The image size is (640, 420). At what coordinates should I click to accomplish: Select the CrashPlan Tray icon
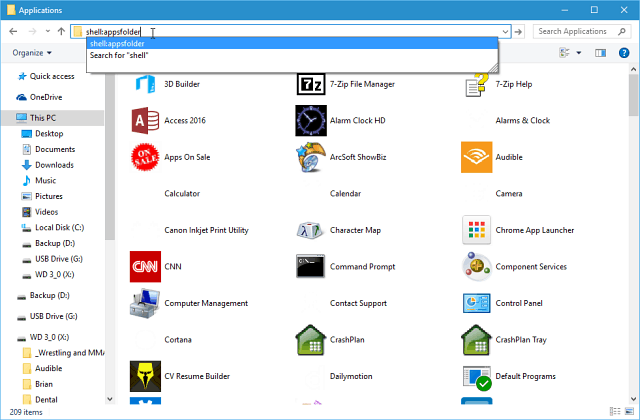[476, 340]
